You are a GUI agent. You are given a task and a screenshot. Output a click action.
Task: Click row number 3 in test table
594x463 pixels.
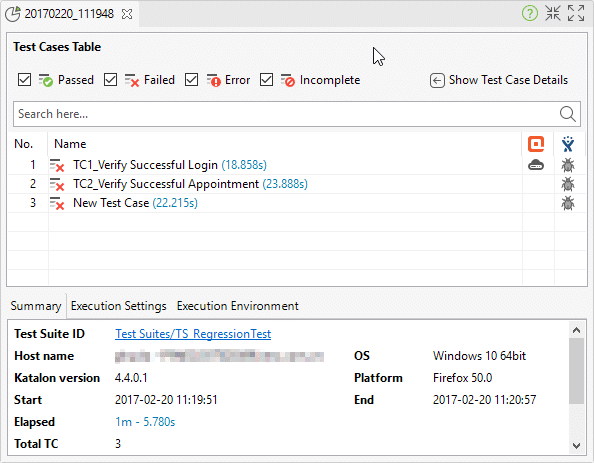coord(33,203)
